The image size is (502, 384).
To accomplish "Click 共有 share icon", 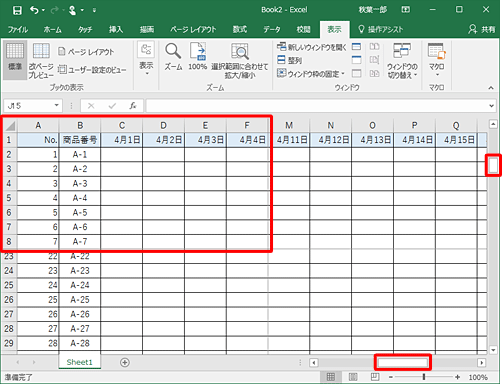I will [481, 29].
